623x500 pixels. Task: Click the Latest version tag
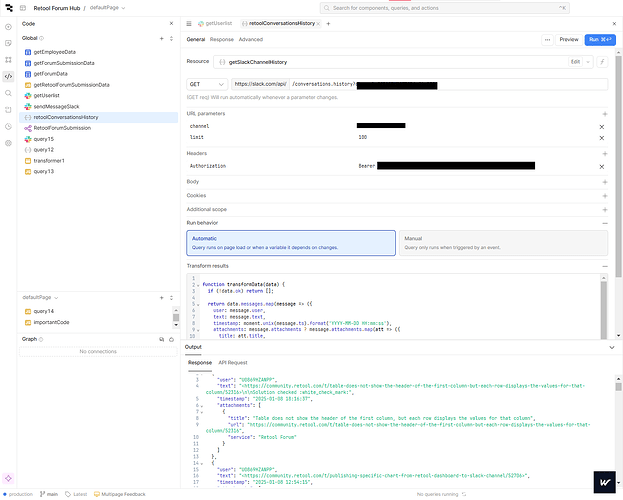tap(76, 494)
